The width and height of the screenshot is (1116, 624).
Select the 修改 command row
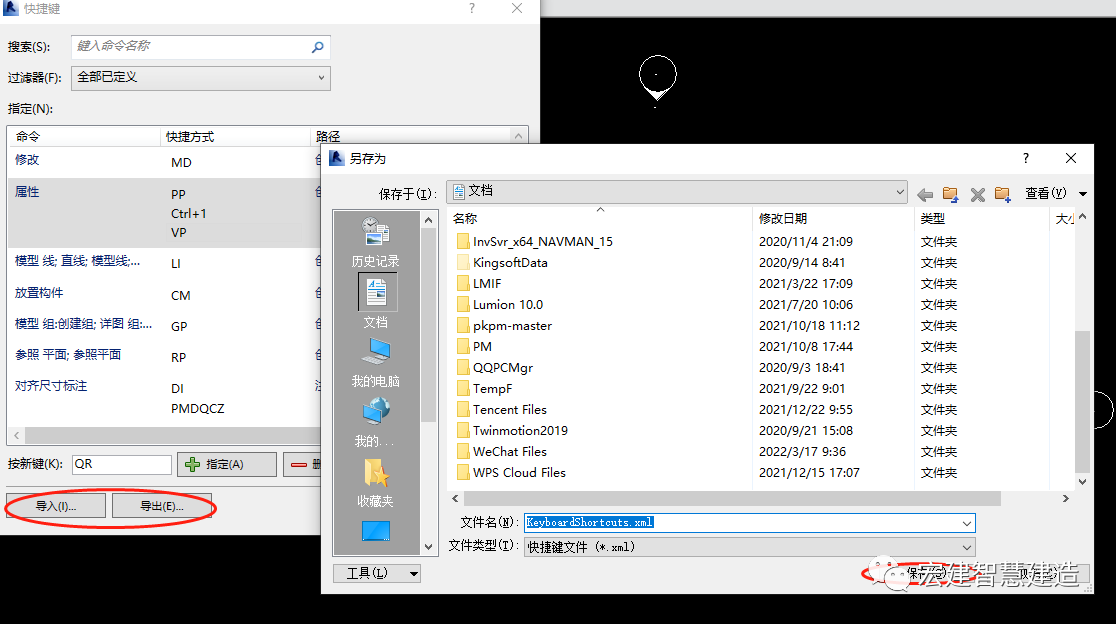pyautogui.click(x=164, y=162)
